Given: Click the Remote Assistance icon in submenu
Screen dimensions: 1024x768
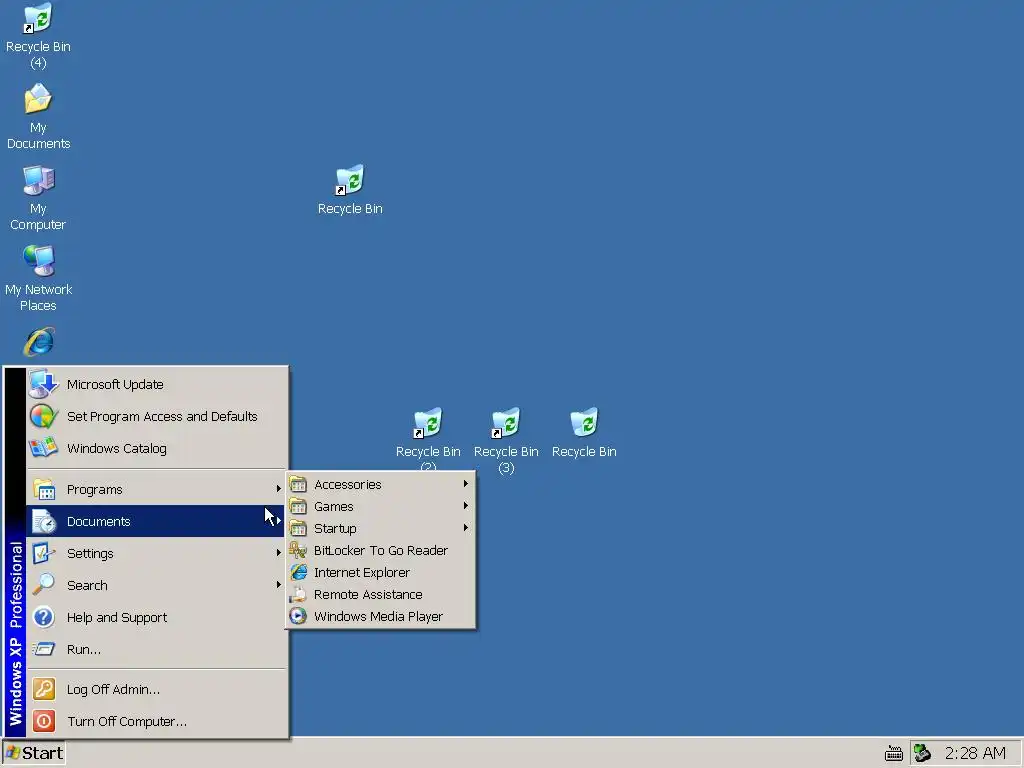Looking at the screenshot, I should (x=298, y=594).
